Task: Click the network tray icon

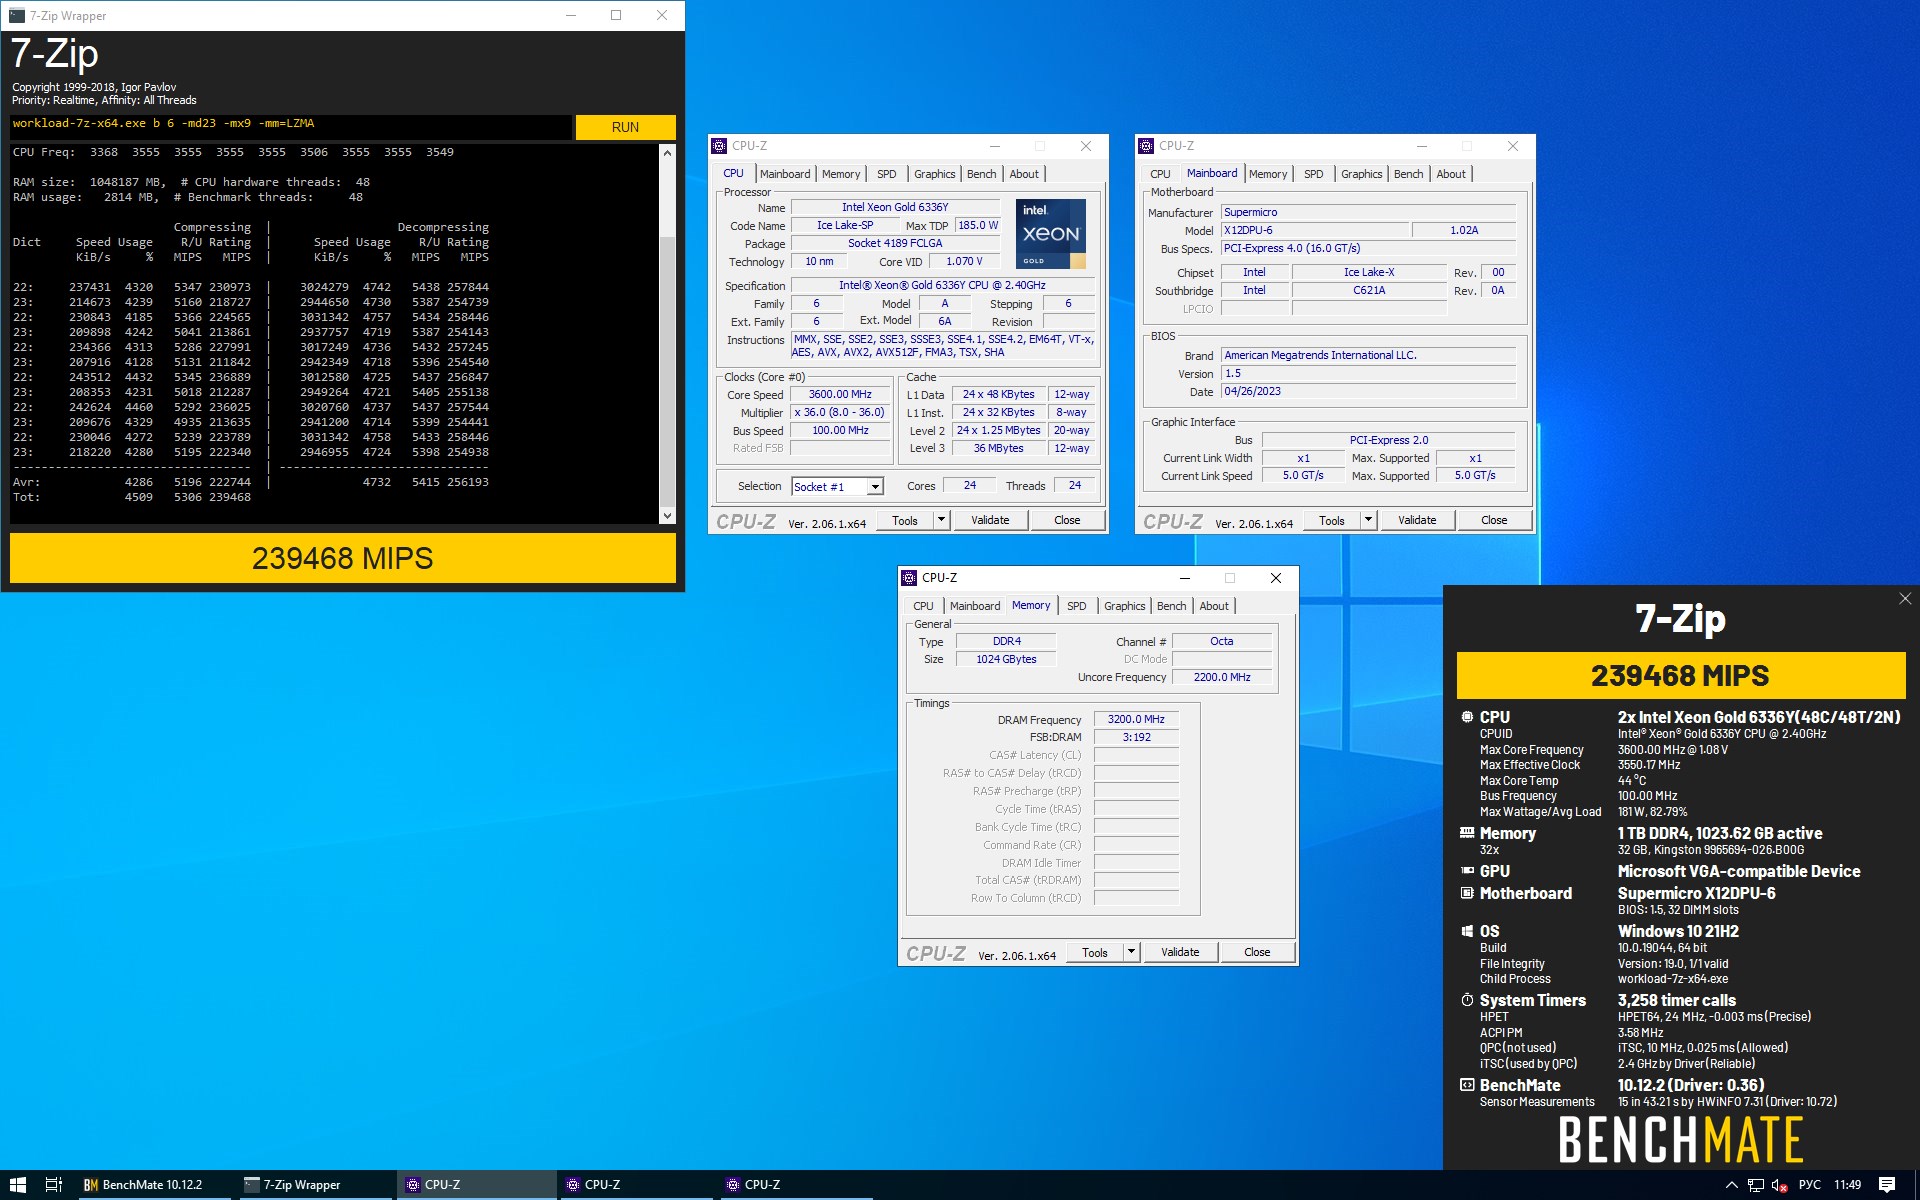Action: (1755, 1185)
